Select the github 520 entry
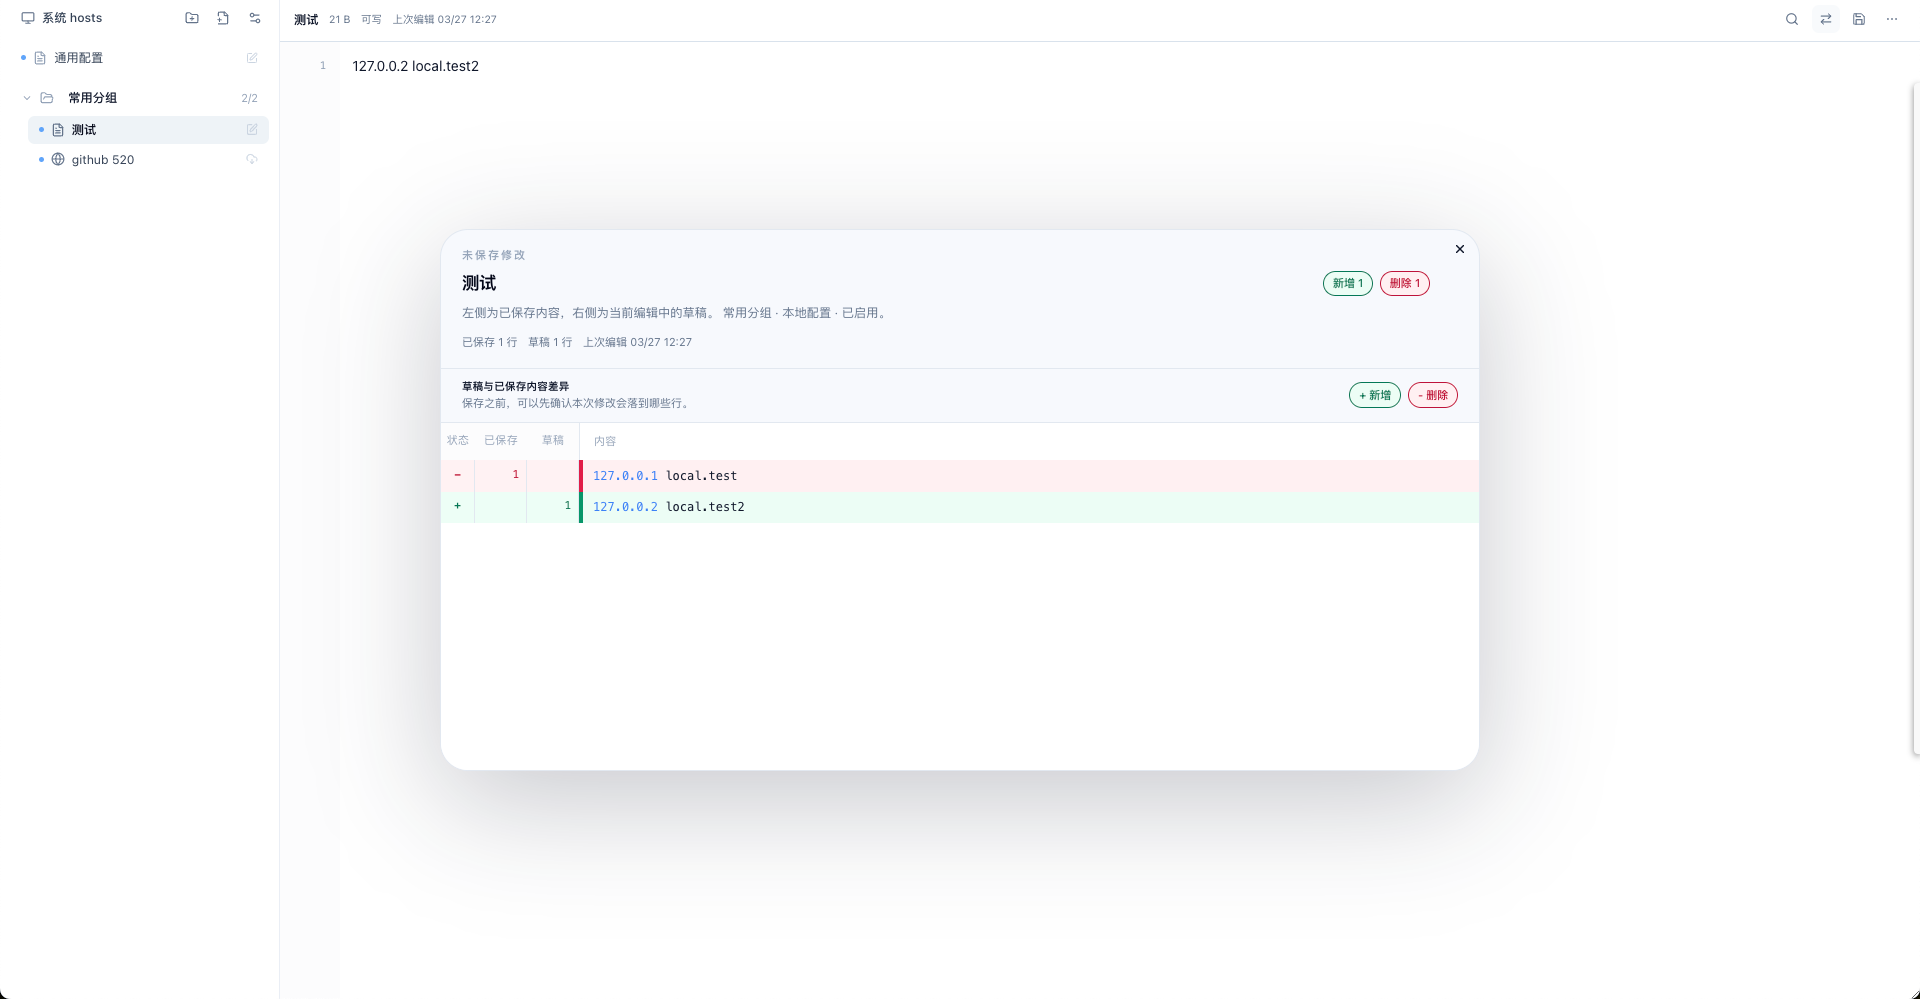The width and height of the screenshot is (1920, 999). 103,160
